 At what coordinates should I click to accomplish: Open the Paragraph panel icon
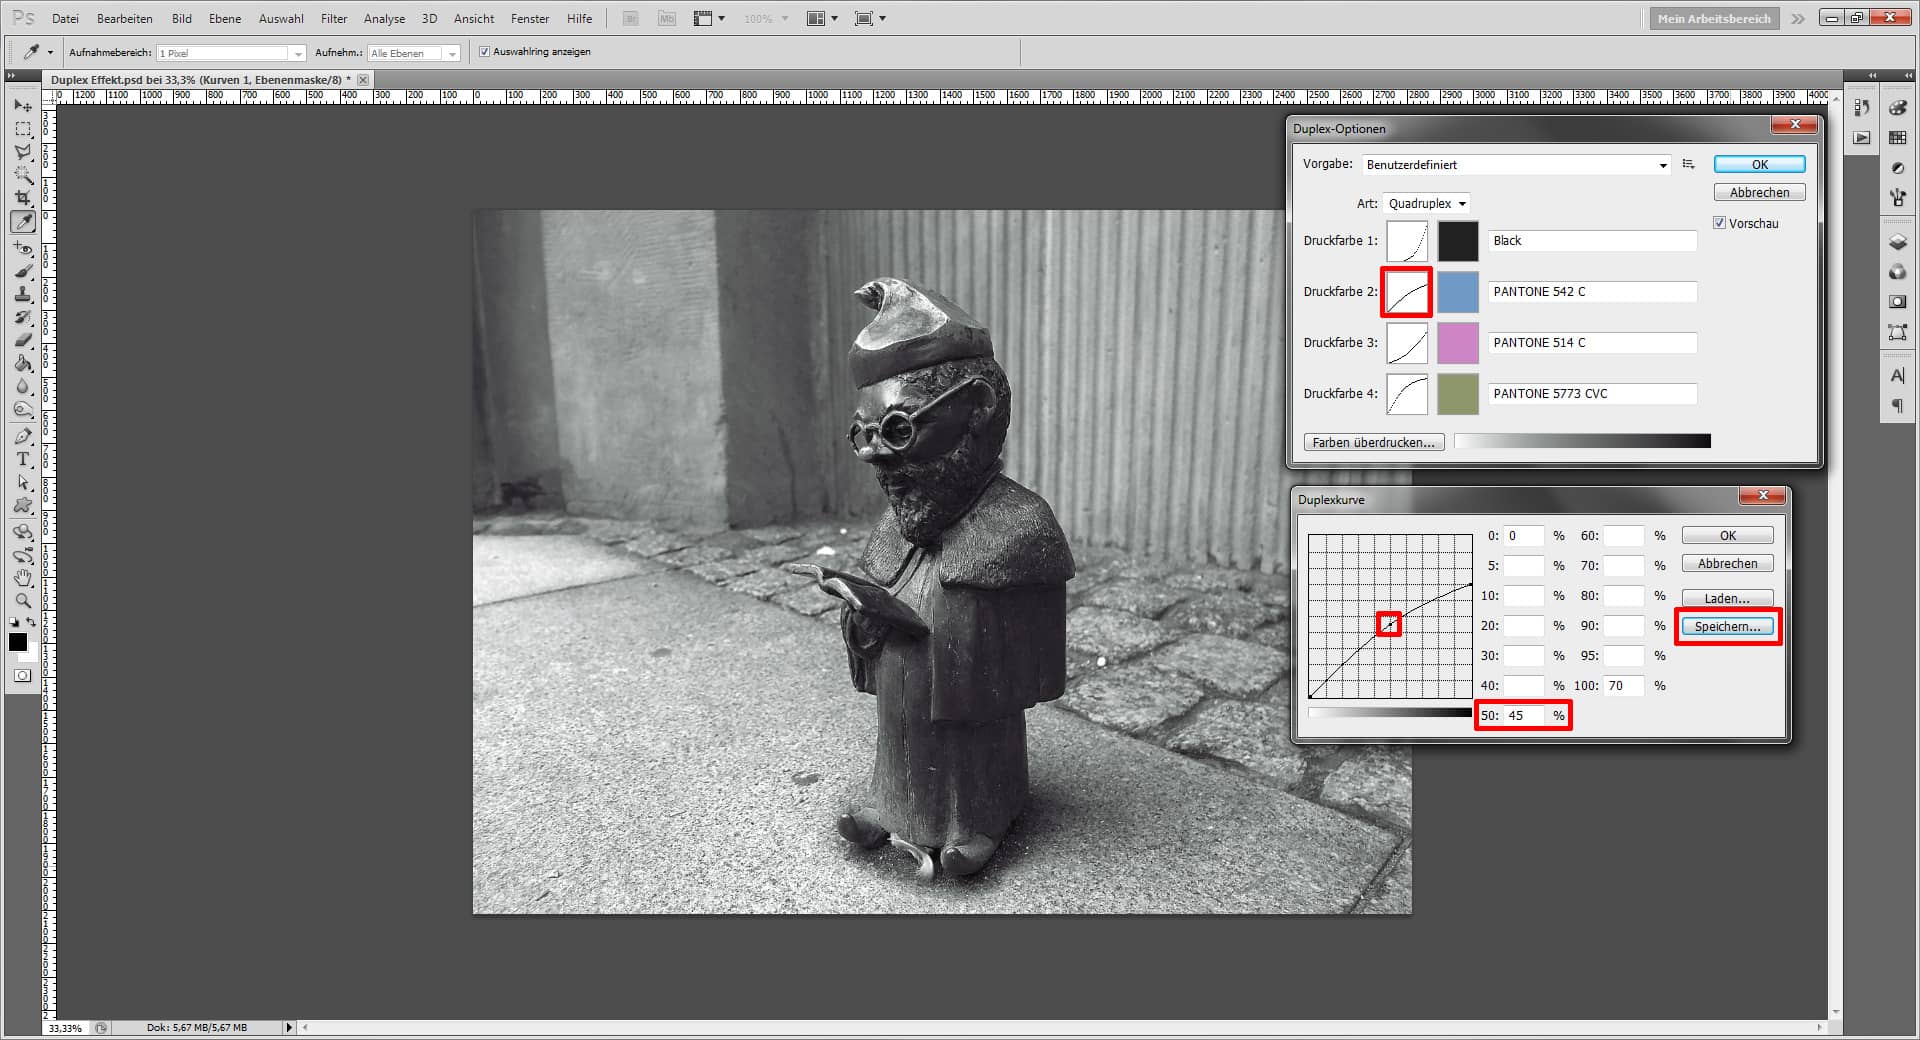click(x=1897, y=406)
